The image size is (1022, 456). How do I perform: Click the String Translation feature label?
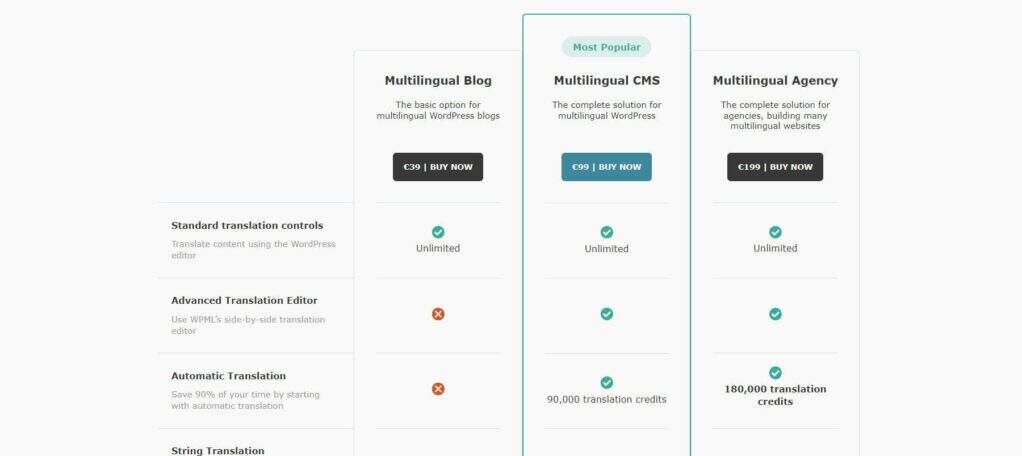click(217, 451)
